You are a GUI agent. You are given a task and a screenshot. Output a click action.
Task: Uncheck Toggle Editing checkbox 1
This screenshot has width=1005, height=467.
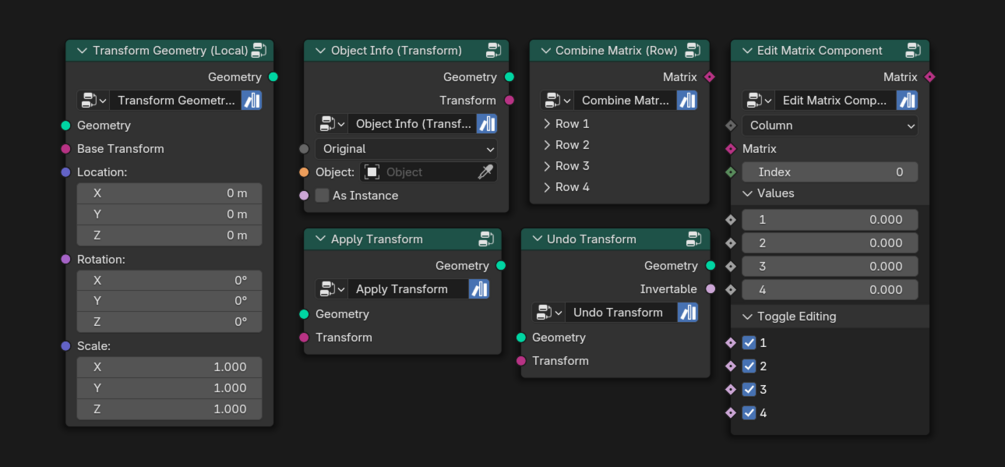749,343
